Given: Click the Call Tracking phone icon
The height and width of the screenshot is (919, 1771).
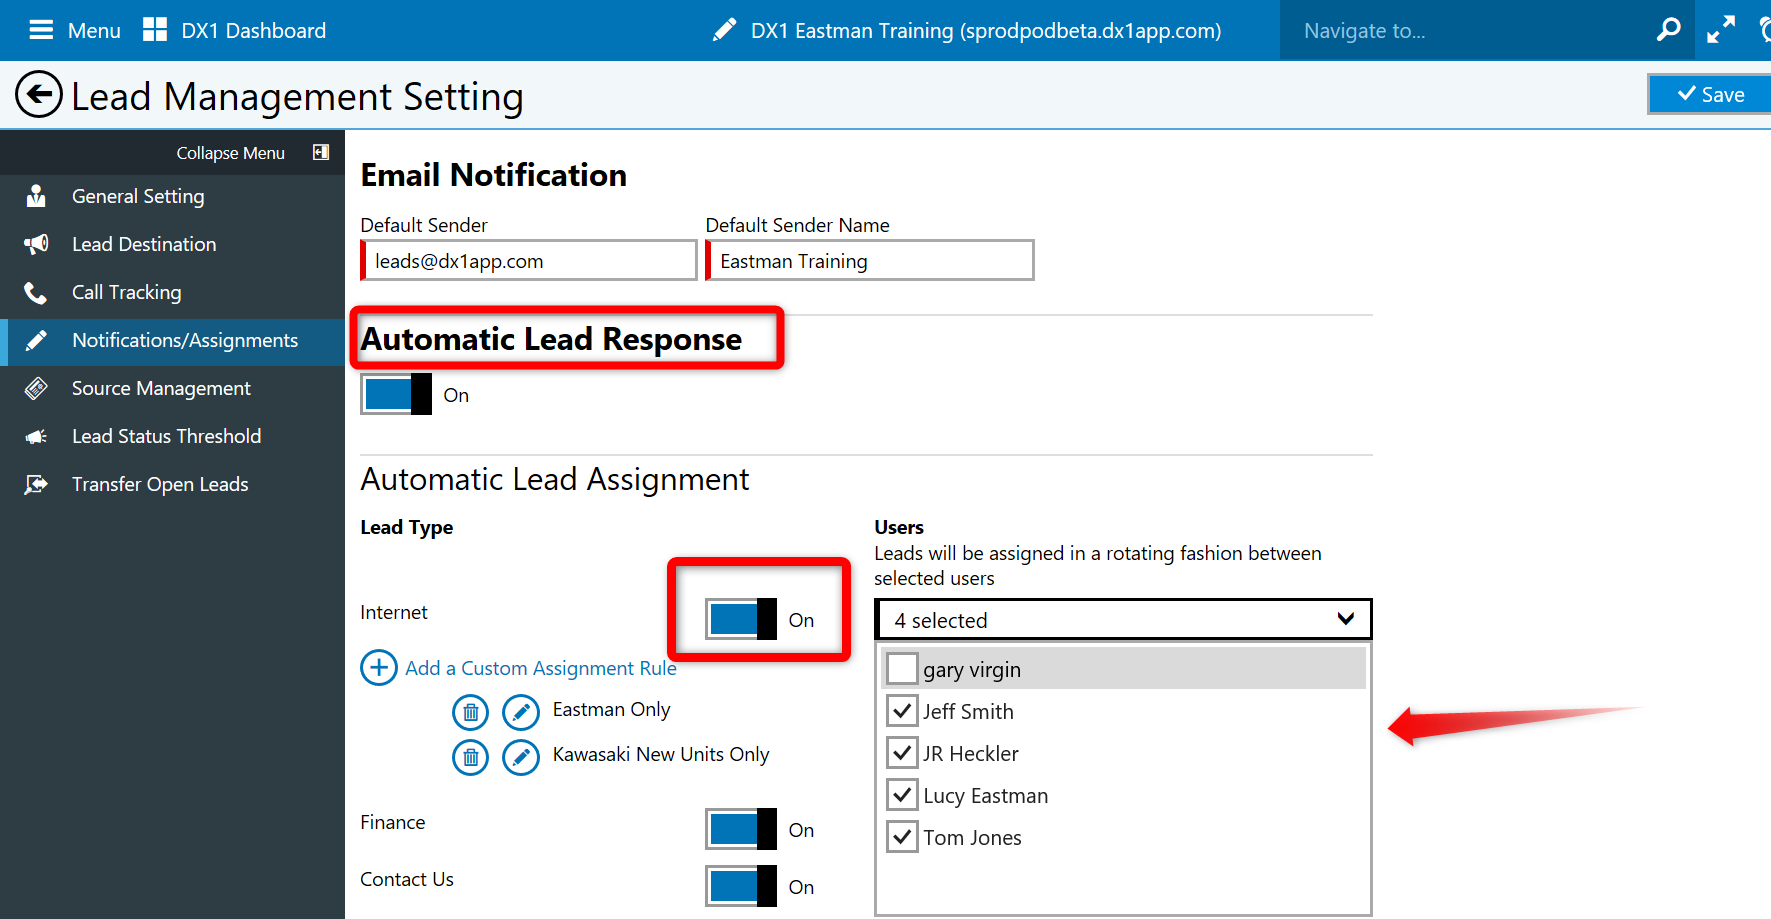Looking at the screenshot, I should tap(36, 292).
